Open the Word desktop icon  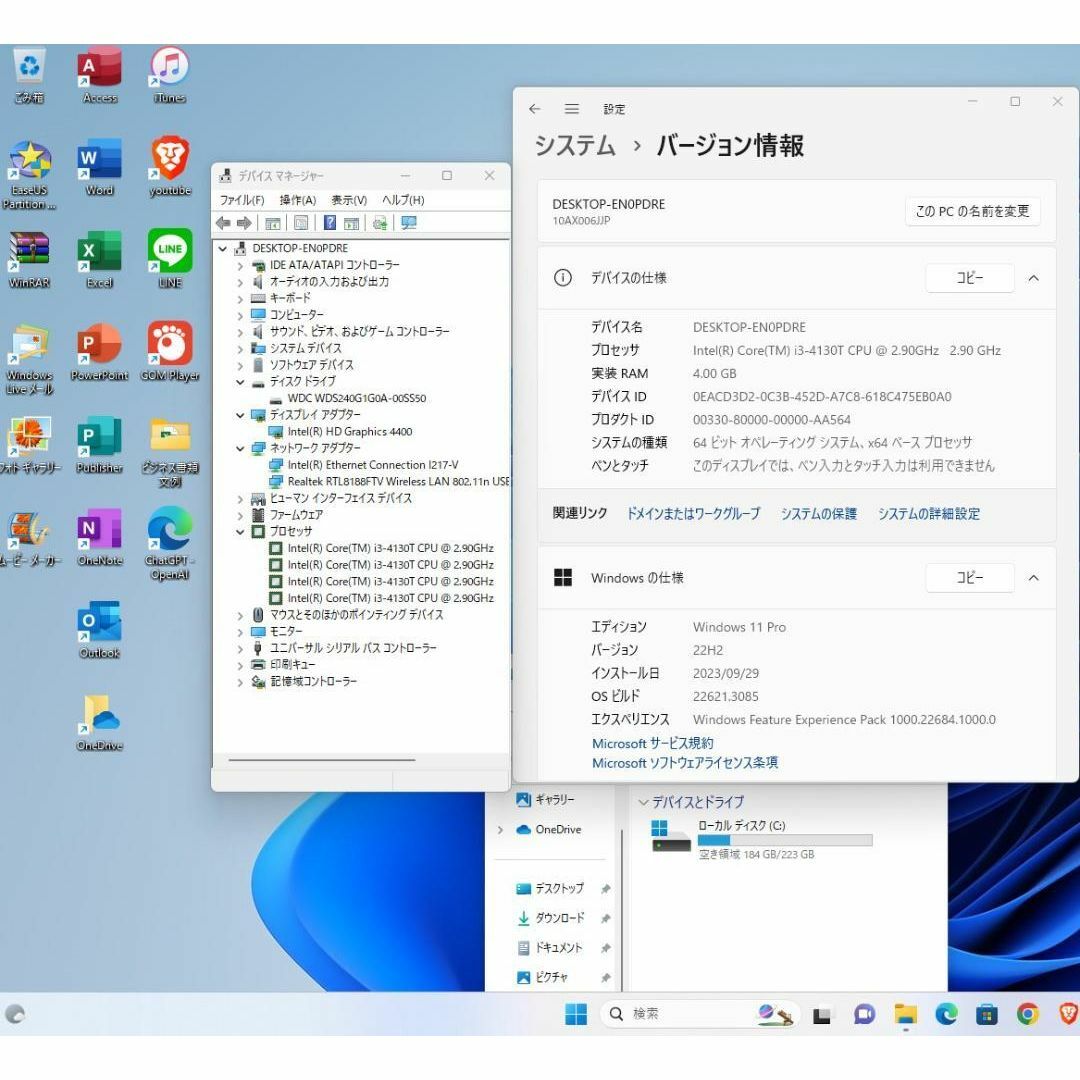coord(100,167)
